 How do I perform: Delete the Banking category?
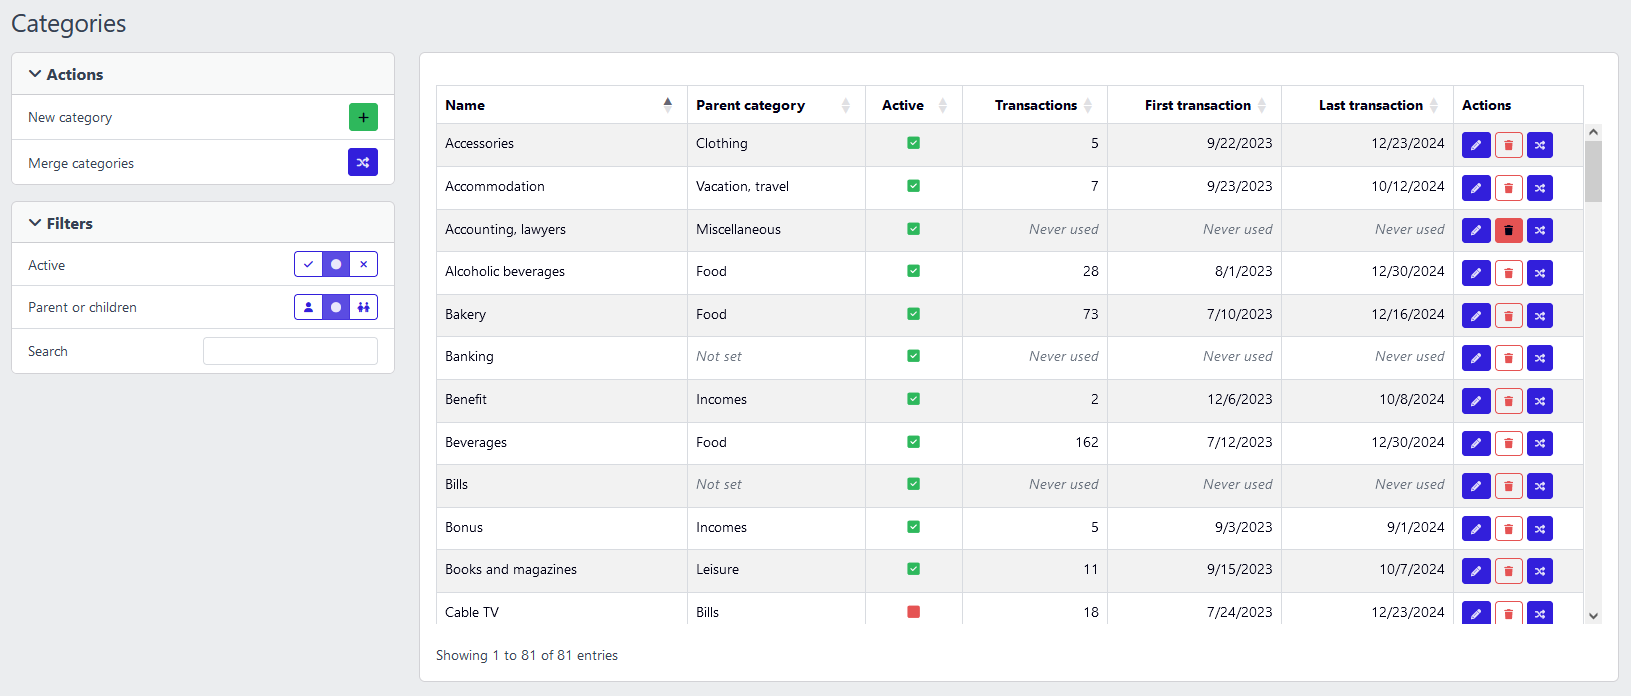pyautogui.click(x=1508, y=358)
